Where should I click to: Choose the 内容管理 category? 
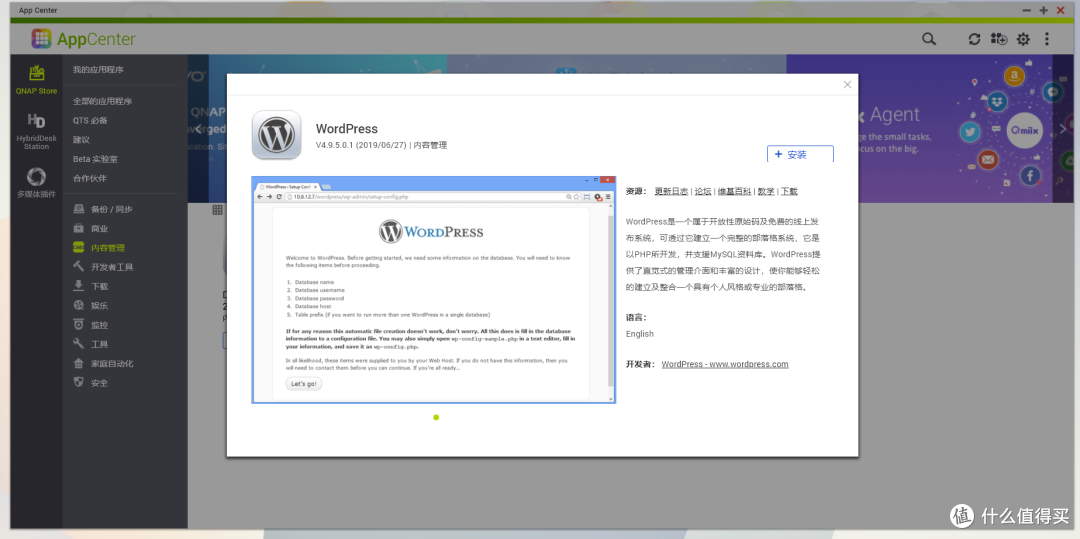[108, 248]
